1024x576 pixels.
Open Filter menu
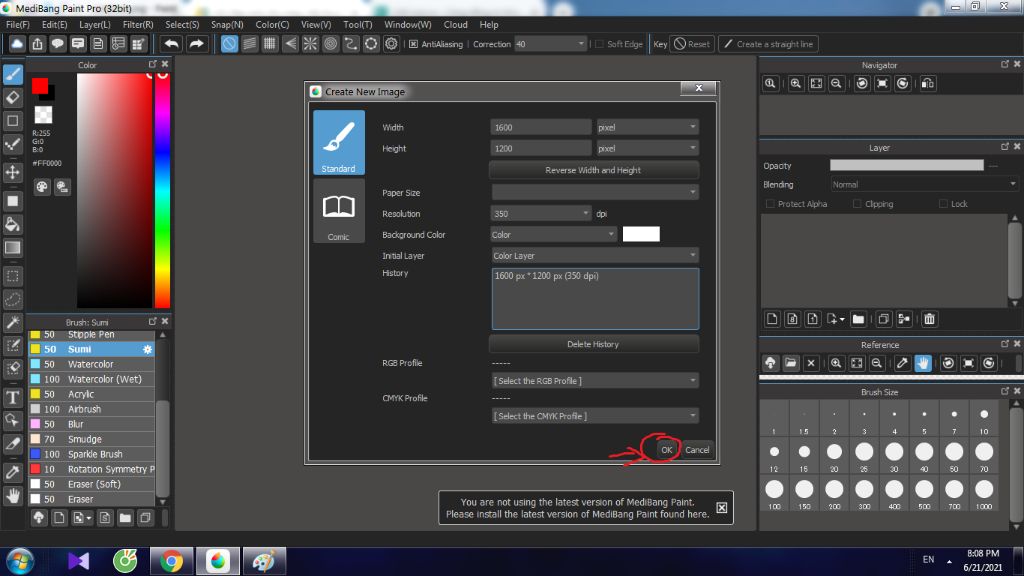coord(138,24)
